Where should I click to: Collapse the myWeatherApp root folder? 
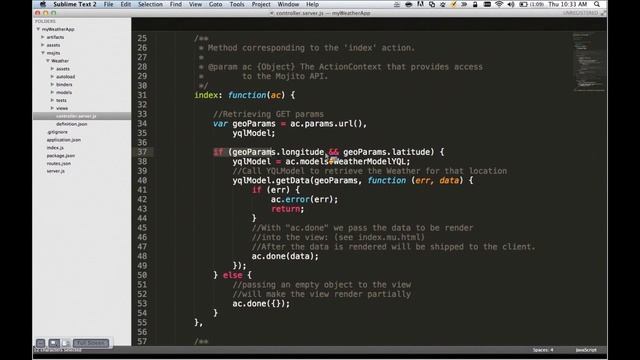pos(38,29)
